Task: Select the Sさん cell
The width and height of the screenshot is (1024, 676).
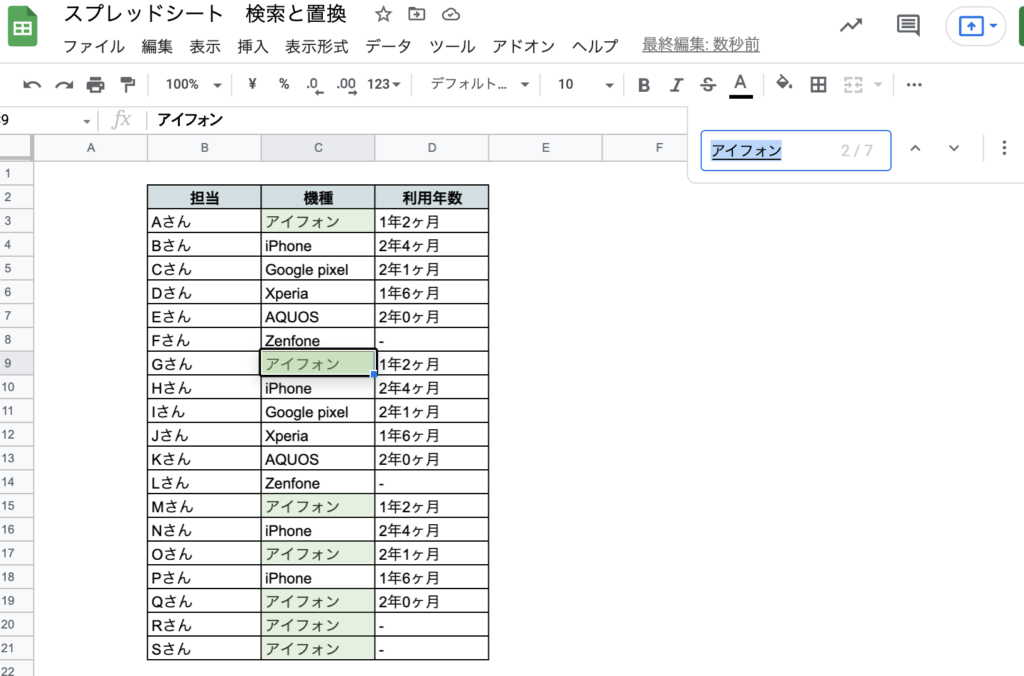Action: click(204, 649)
